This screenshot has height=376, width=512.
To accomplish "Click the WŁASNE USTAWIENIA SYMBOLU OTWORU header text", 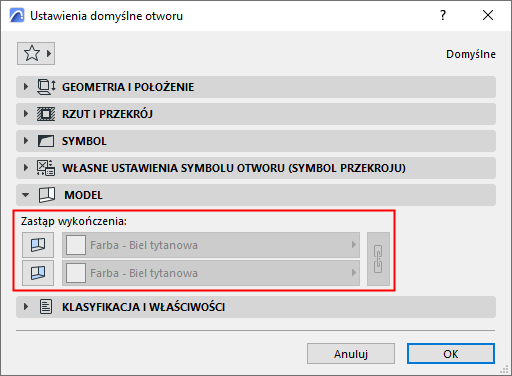I will point(234,168).
